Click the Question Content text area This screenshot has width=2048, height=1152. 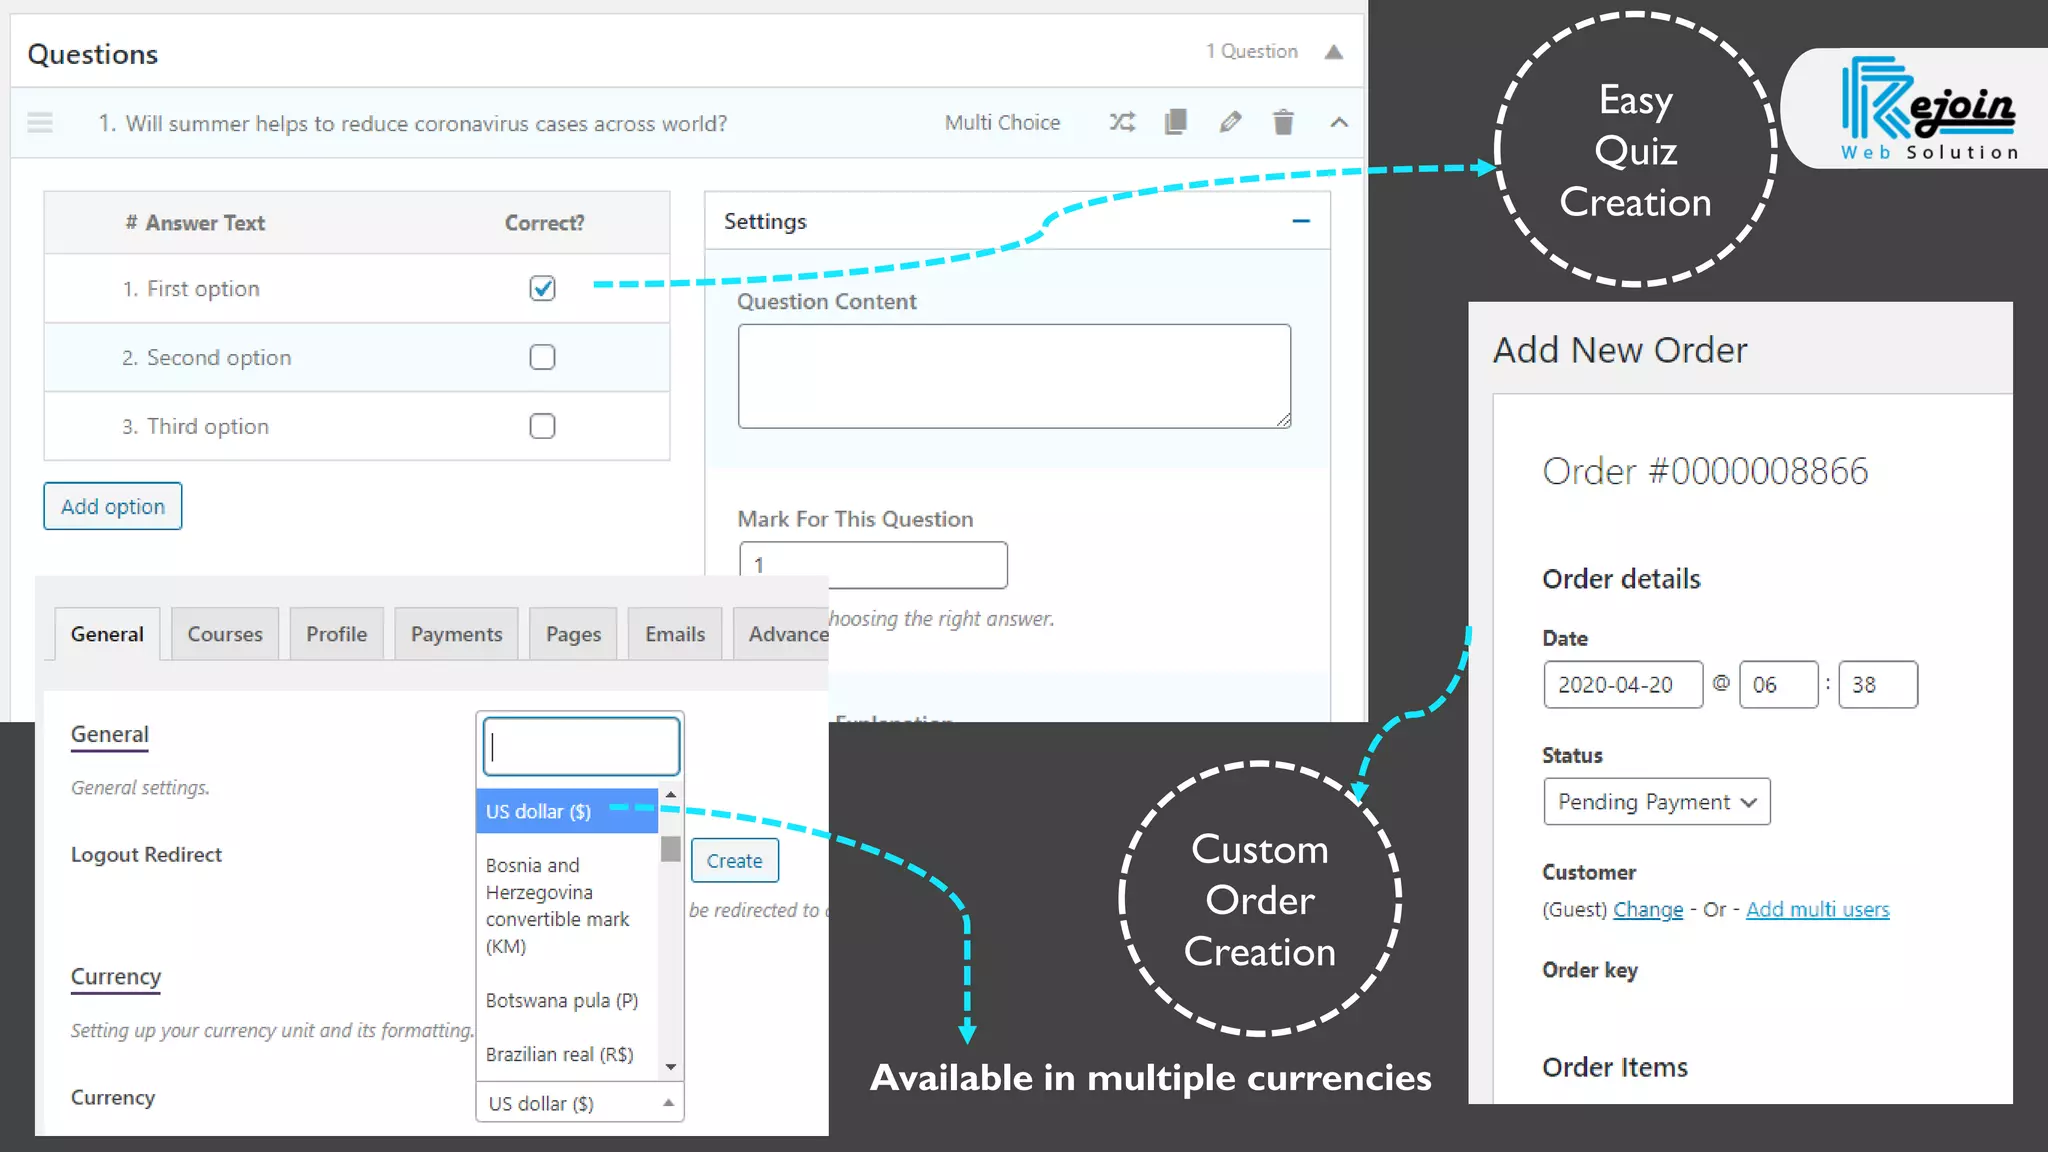(1014, 376)
